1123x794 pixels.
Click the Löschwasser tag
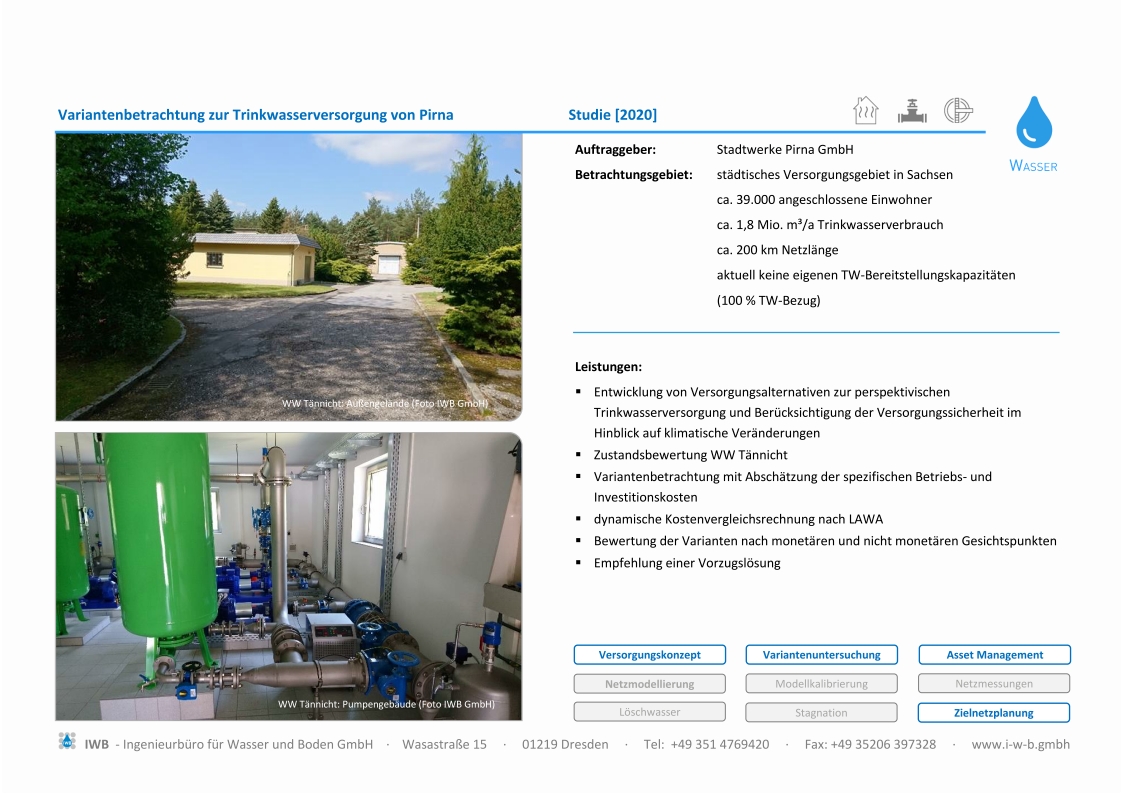[x=649, y=712]
